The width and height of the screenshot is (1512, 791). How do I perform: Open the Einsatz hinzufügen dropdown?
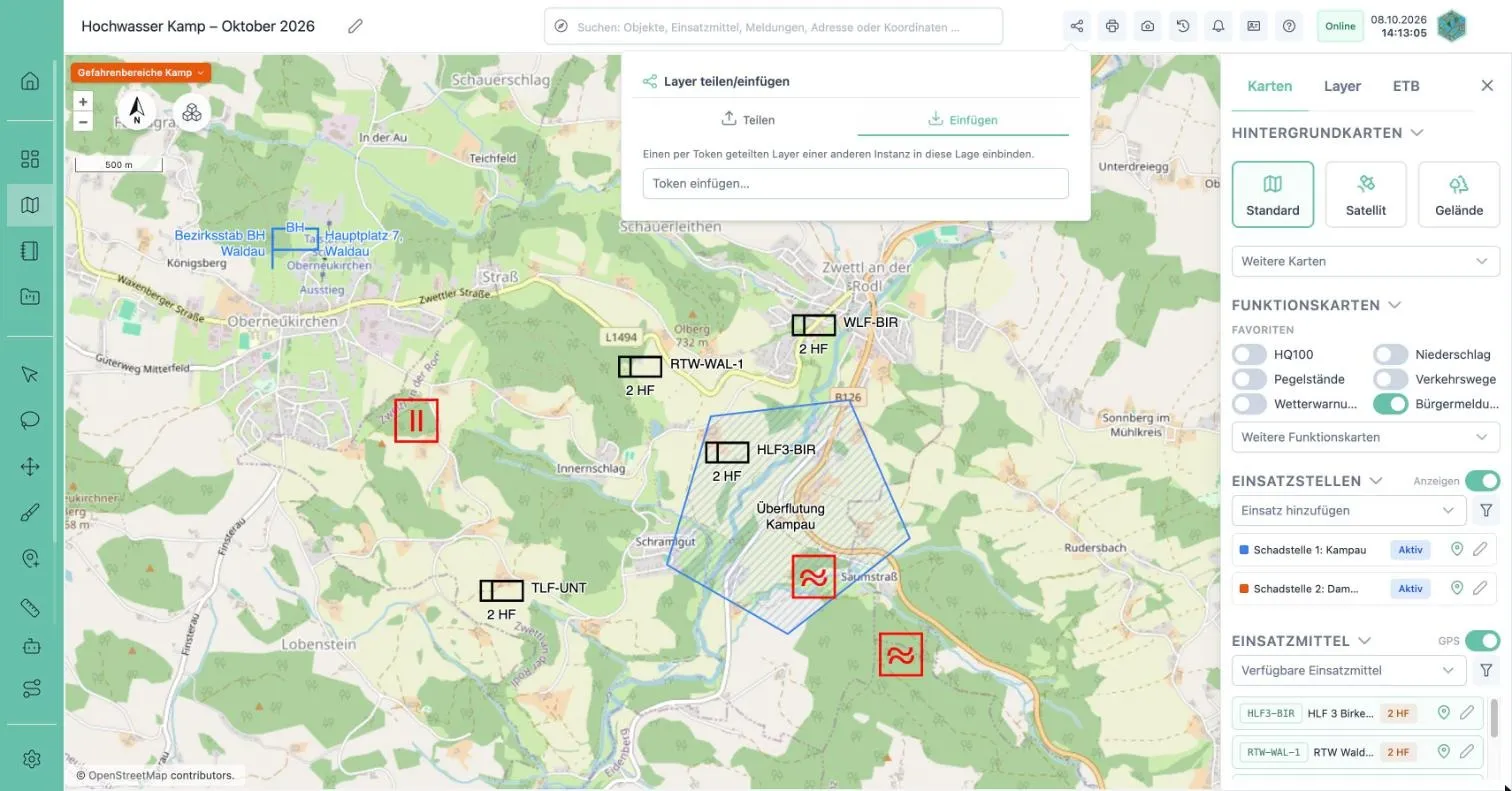click(x=1349, y=510)
